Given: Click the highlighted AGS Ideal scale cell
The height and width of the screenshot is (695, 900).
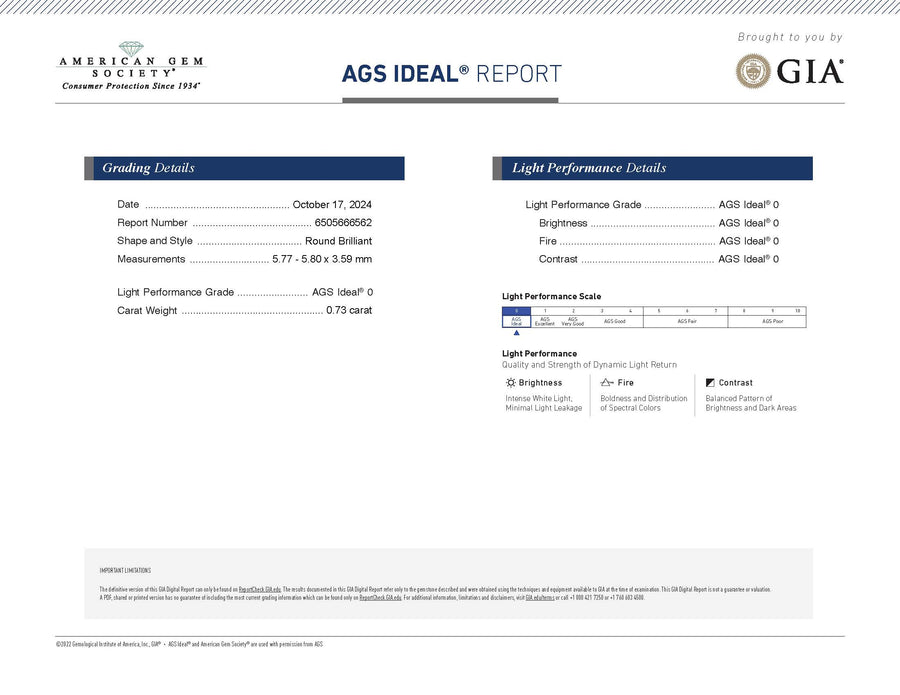Looking at the screenshot, I should tap(516, 317).
